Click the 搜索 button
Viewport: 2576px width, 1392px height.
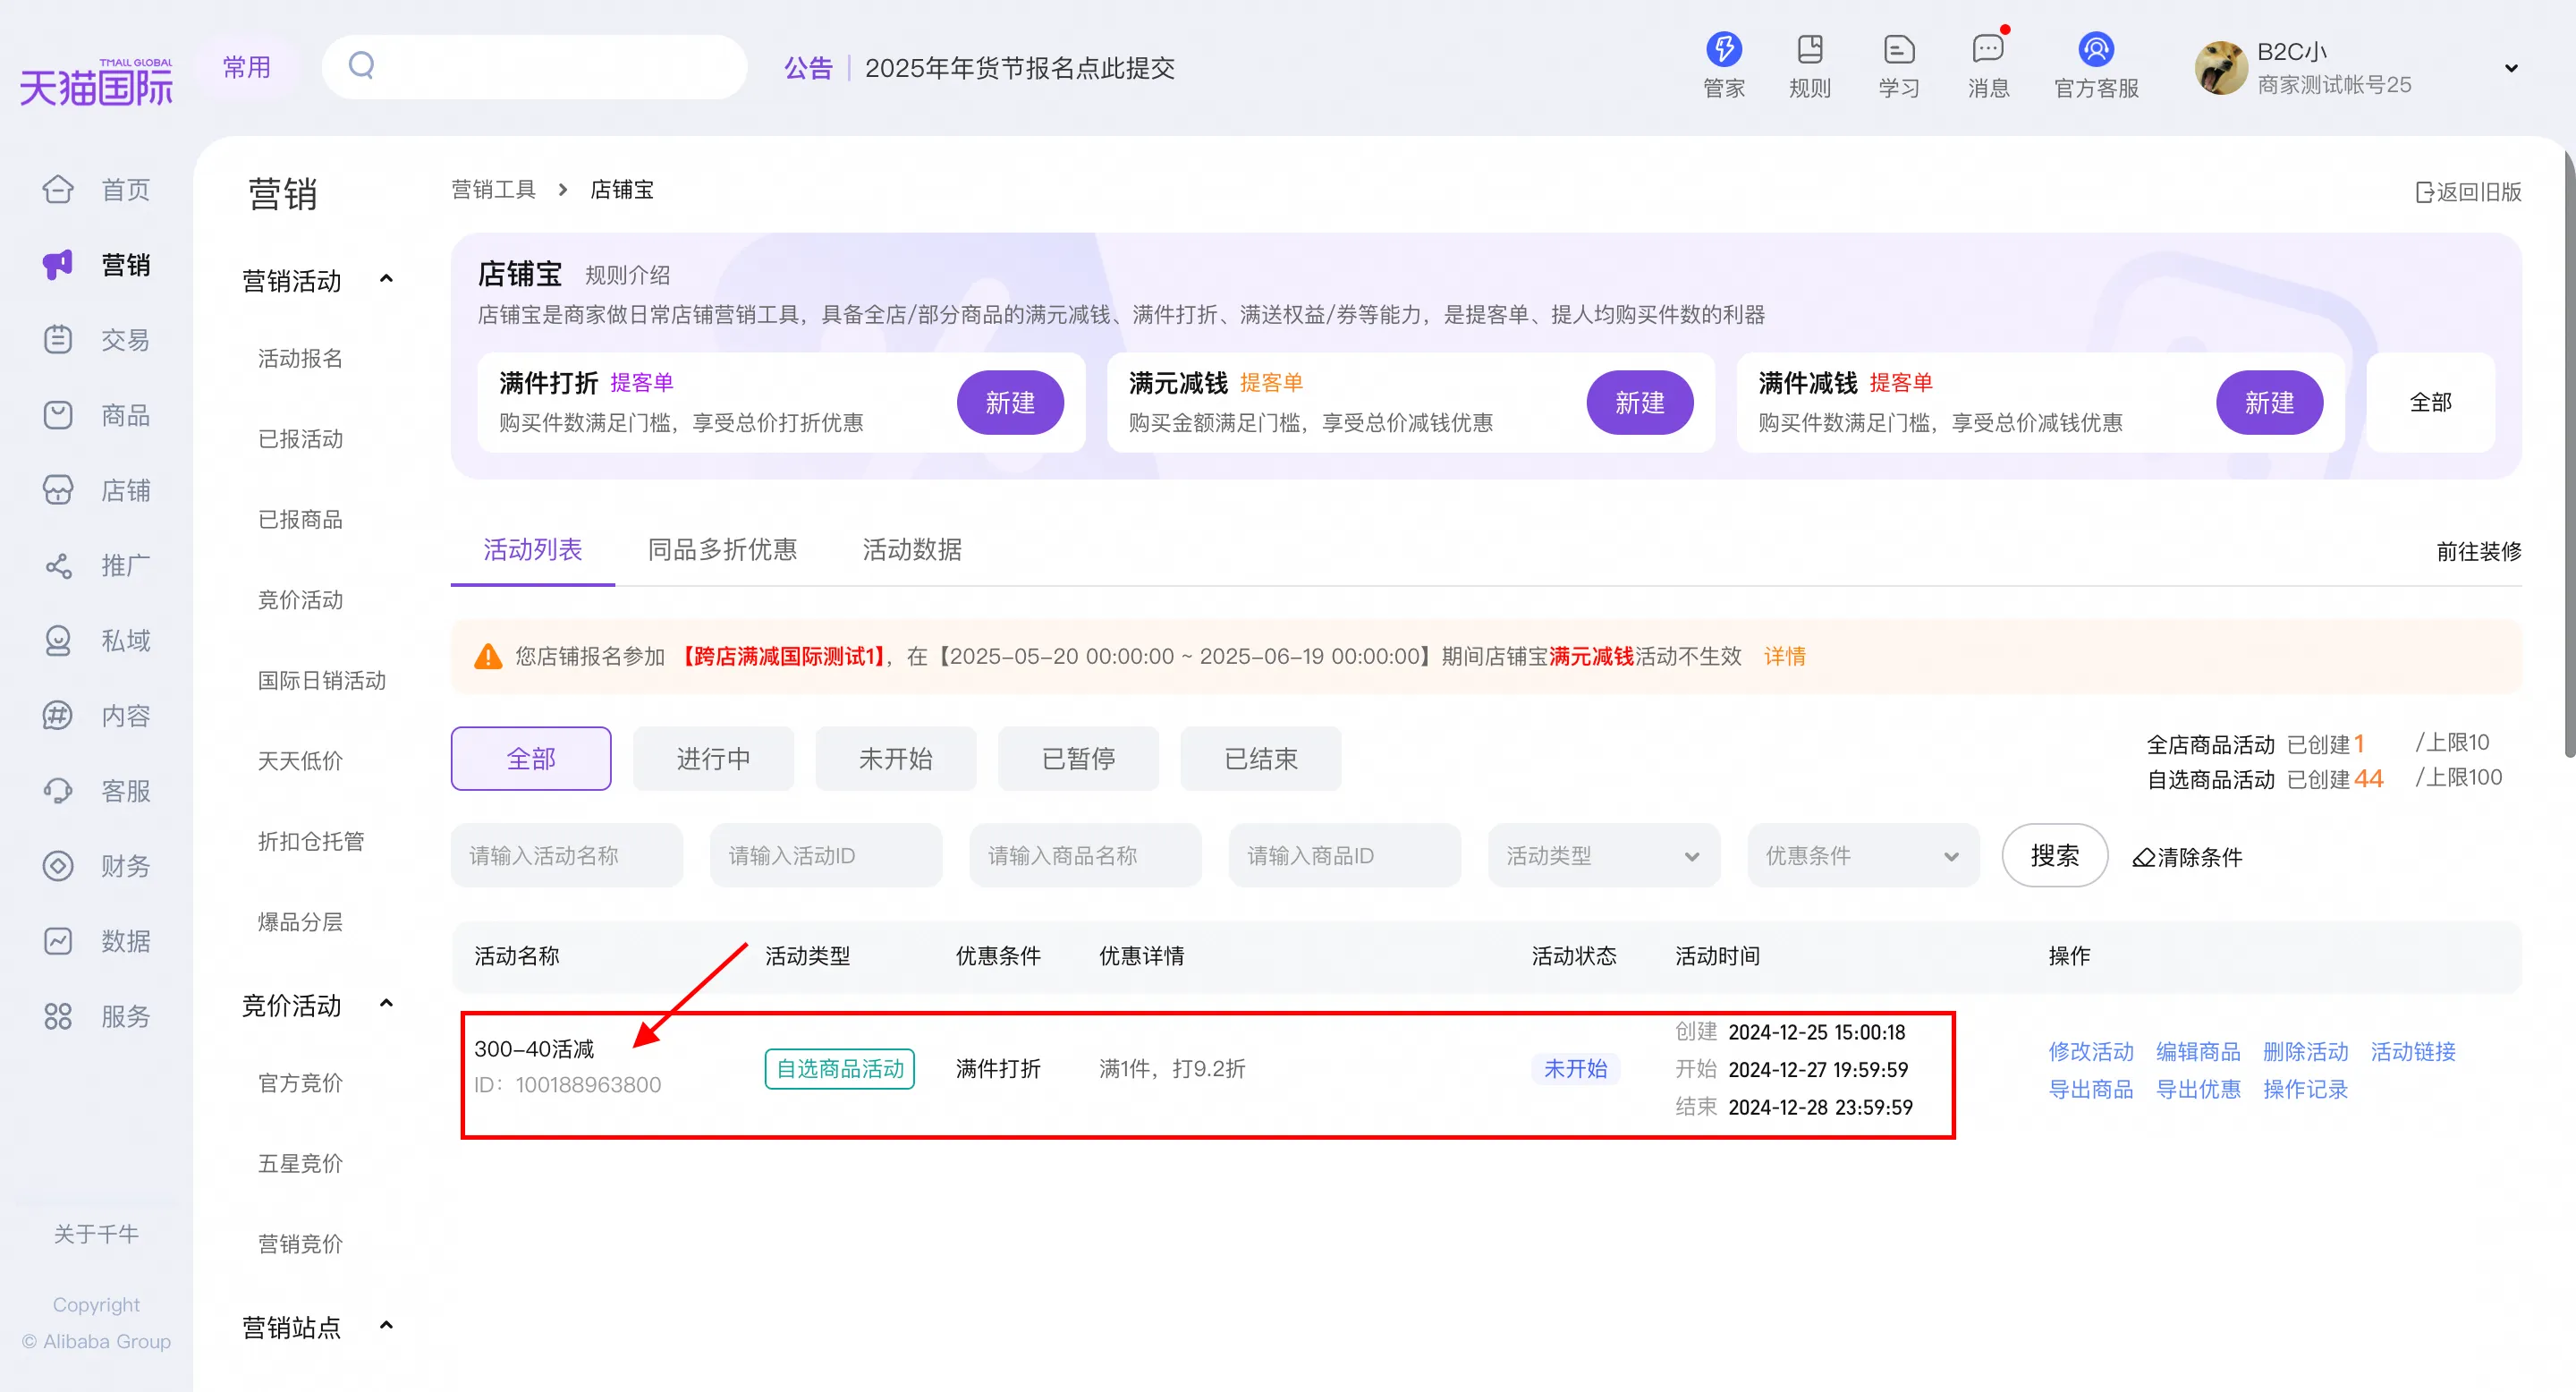point(2054,855)
